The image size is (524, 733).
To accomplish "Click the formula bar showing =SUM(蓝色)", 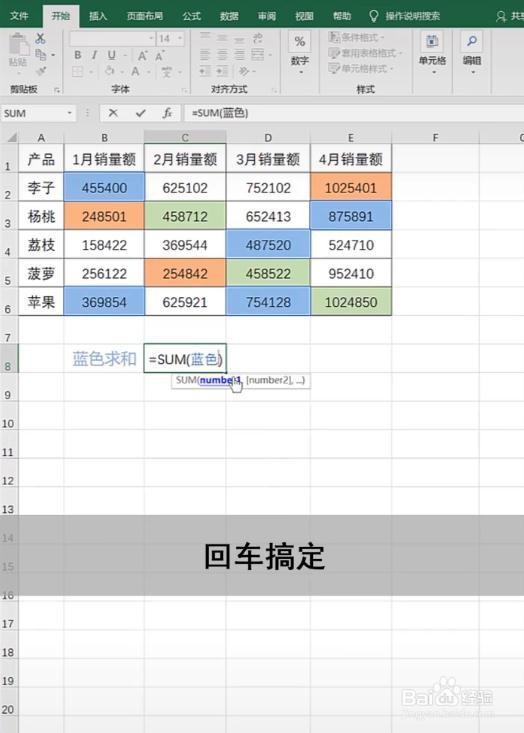I will 355,113.
